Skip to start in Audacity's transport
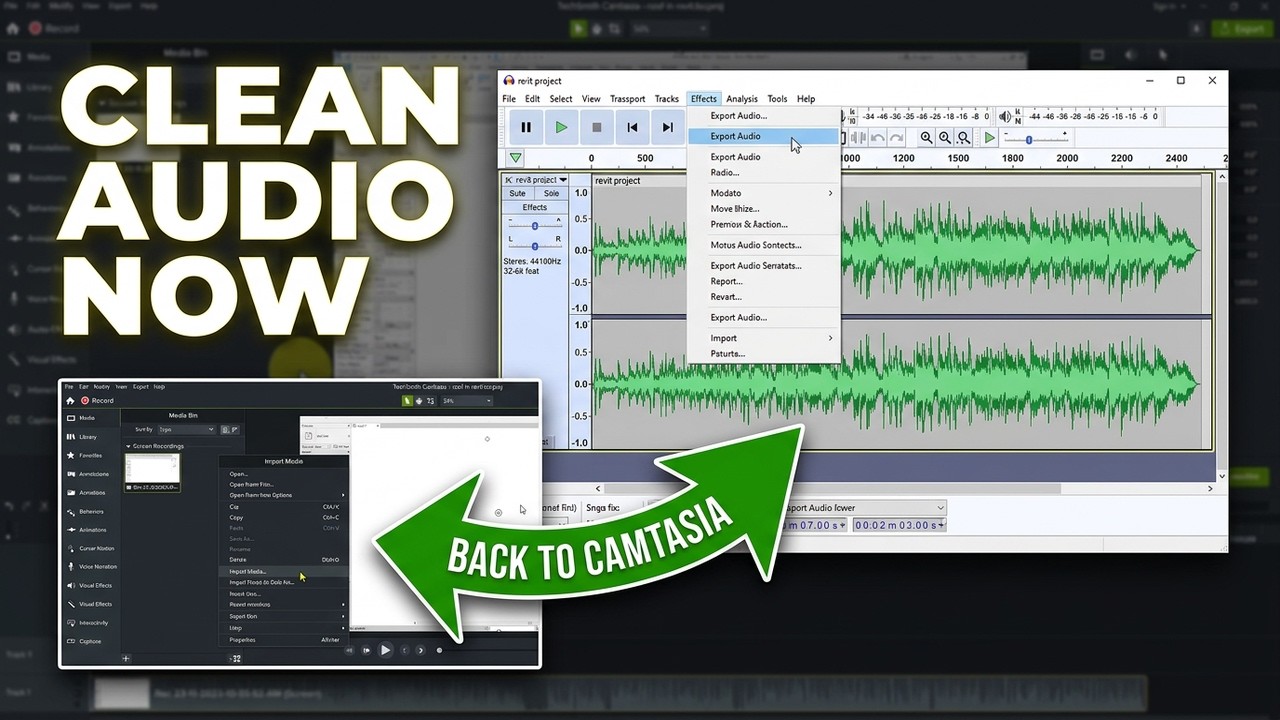 tap(632, 127)
